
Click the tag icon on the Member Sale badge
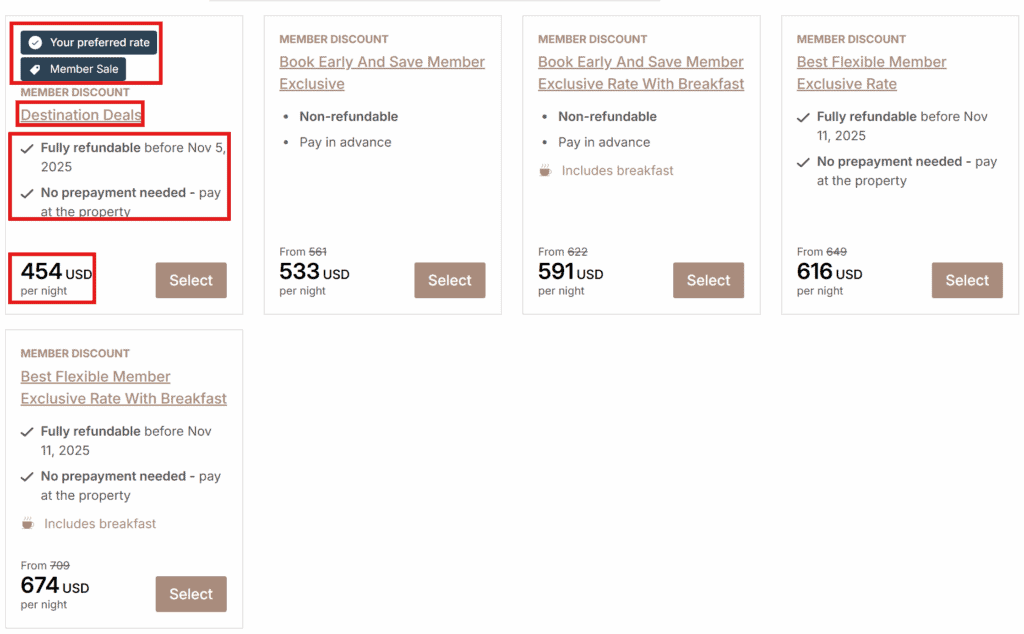click(x=33, y=70)
